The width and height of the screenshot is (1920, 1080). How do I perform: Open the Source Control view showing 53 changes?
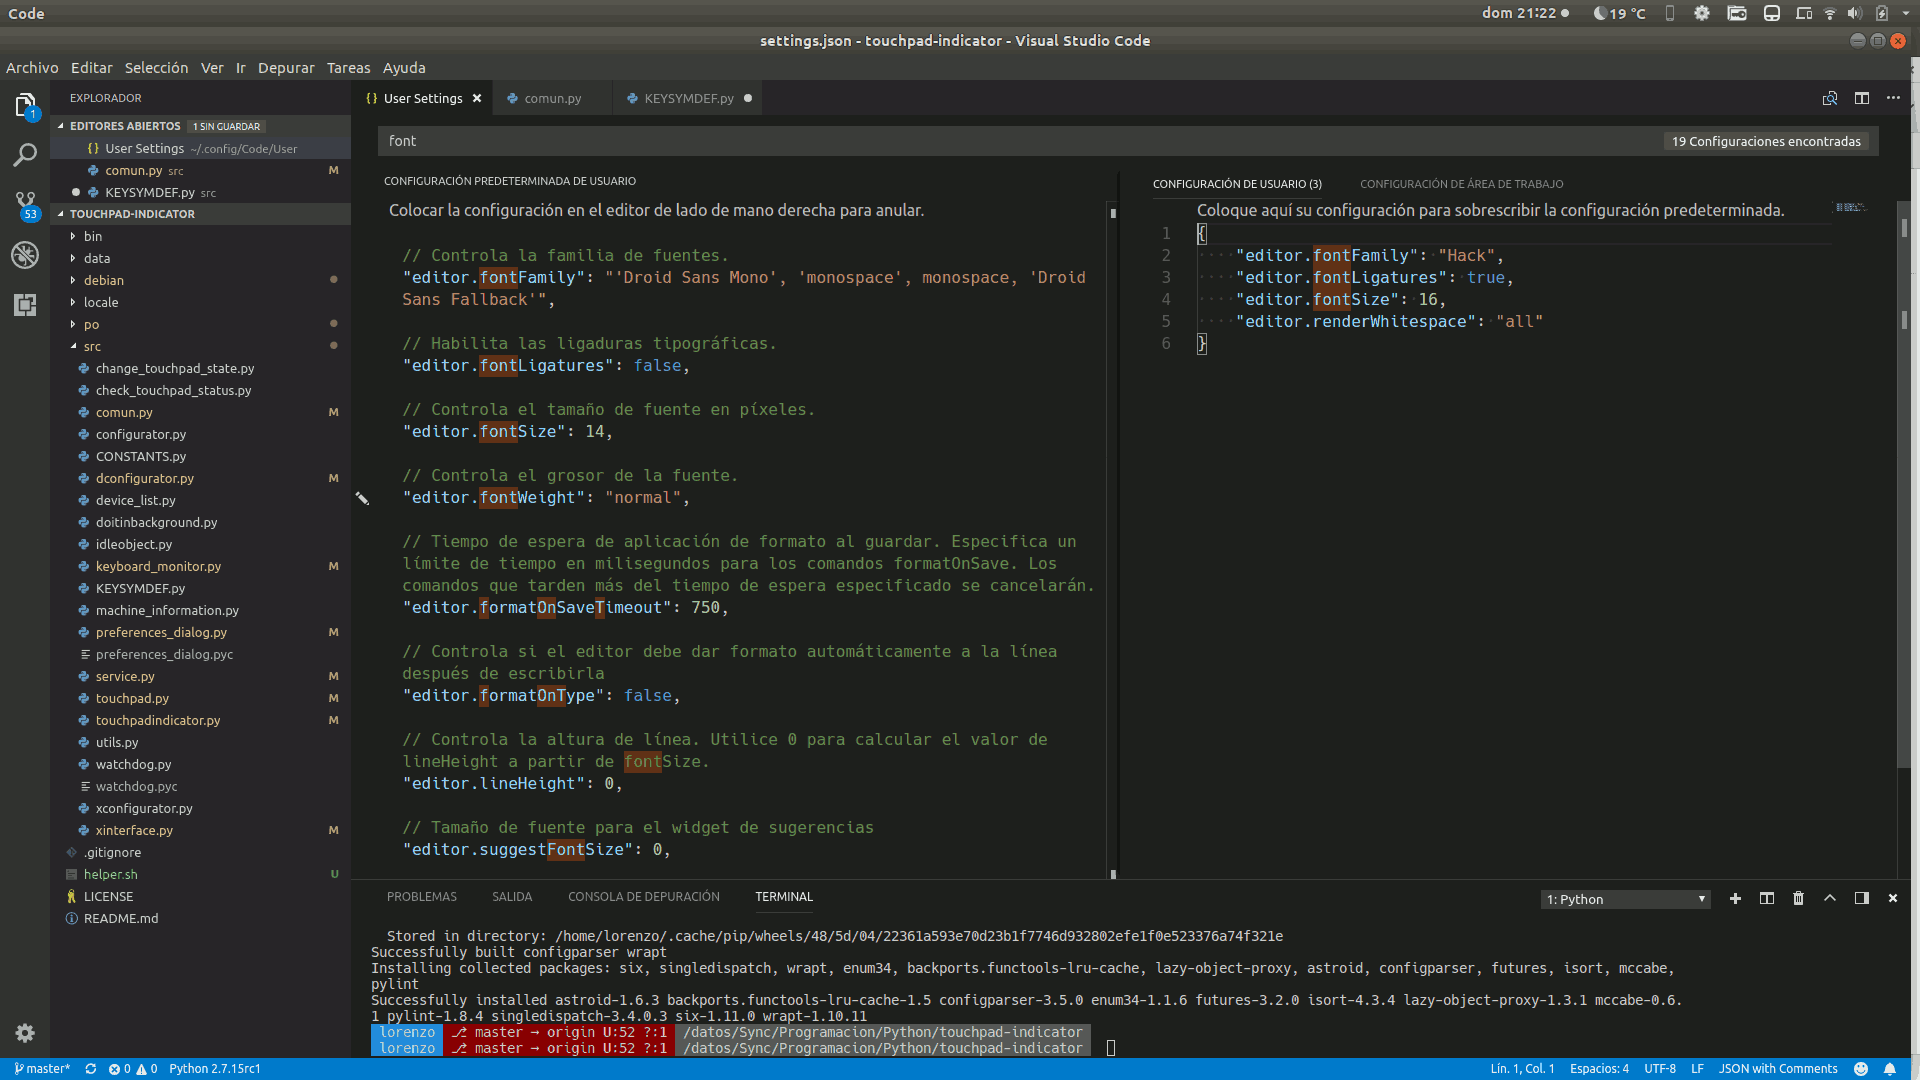pyautogui.click(x=25, y=205)
